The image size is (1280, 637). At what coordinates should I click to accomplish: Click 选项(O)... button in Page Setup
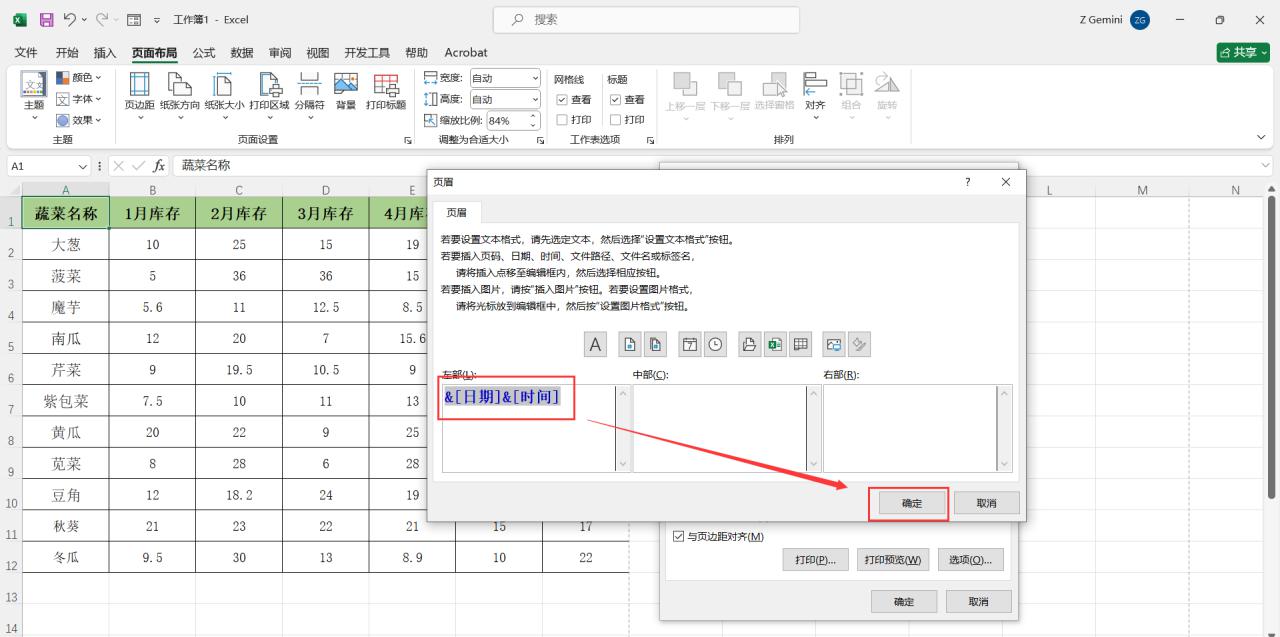pos(970,560)
